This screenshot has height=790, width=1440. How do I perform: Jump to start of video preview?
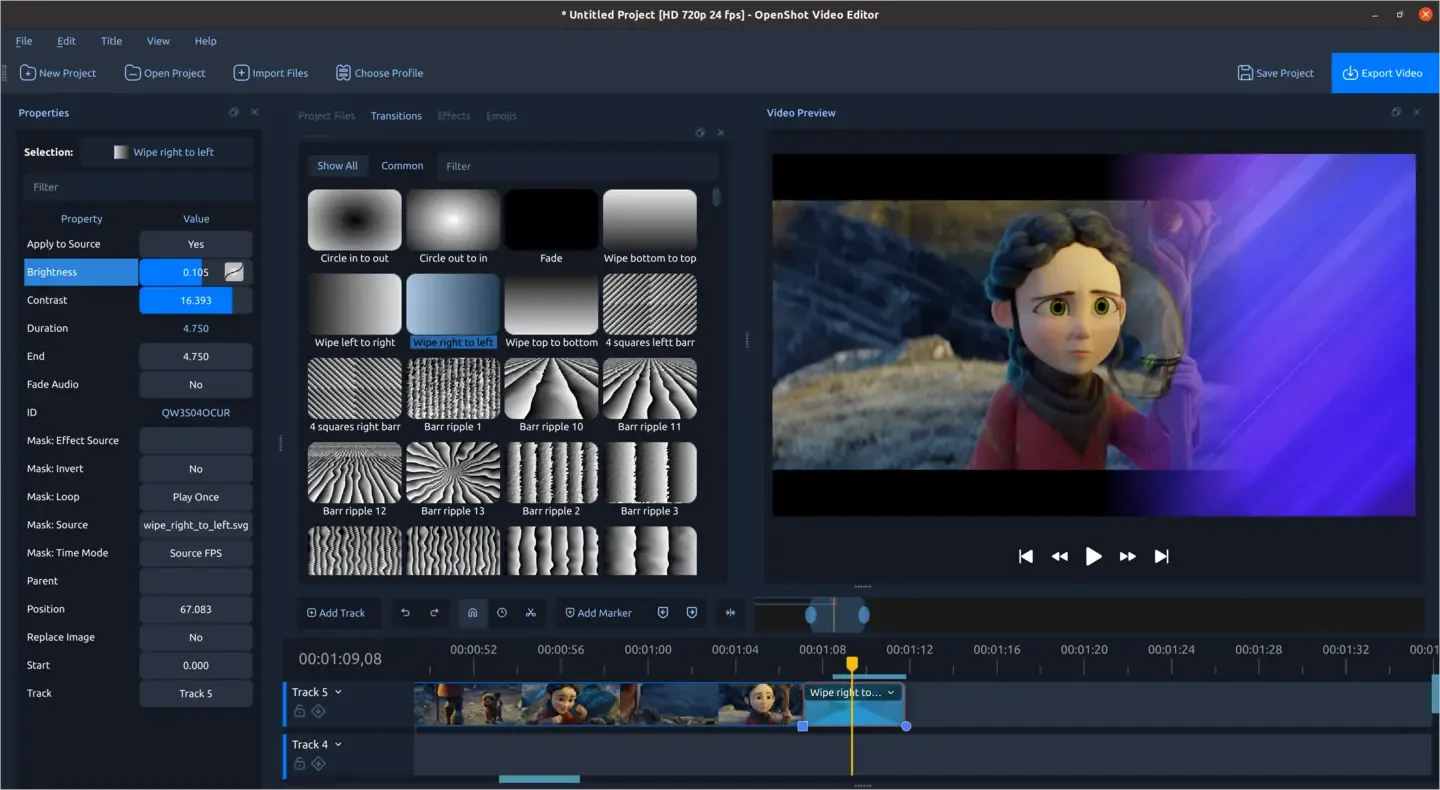pyautogui.click(x=1026, y=557)
